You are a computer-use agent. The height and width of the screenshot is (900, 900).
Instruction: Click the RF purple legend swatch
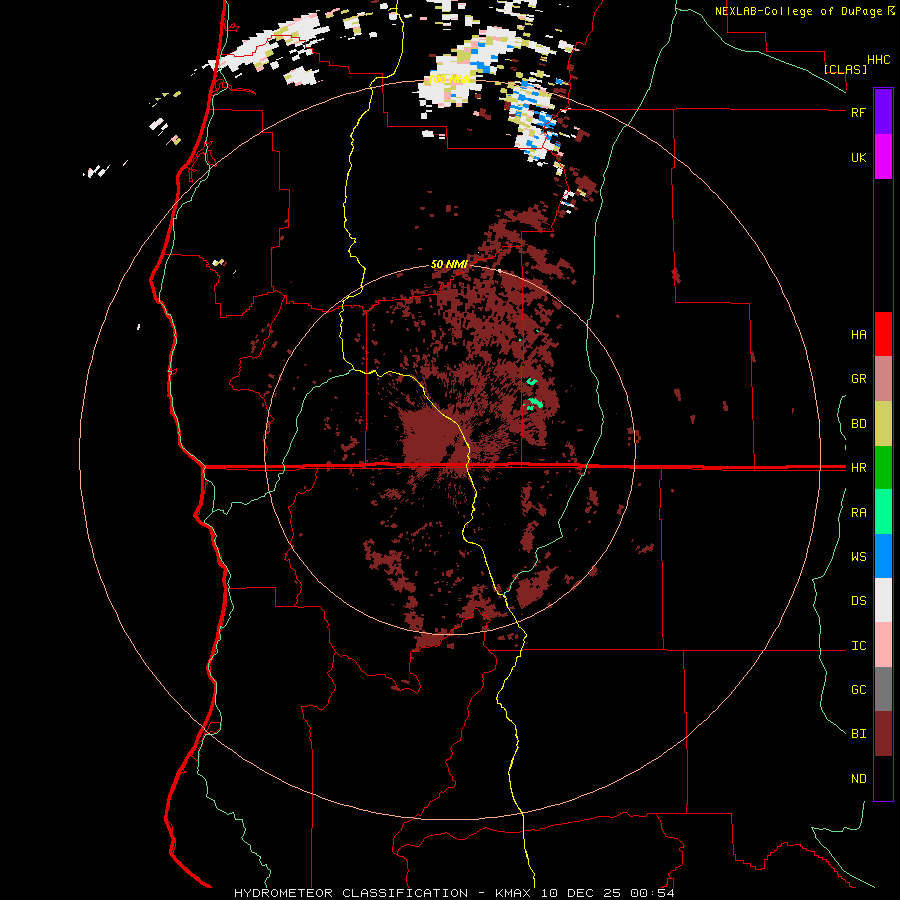click(883, 112)
